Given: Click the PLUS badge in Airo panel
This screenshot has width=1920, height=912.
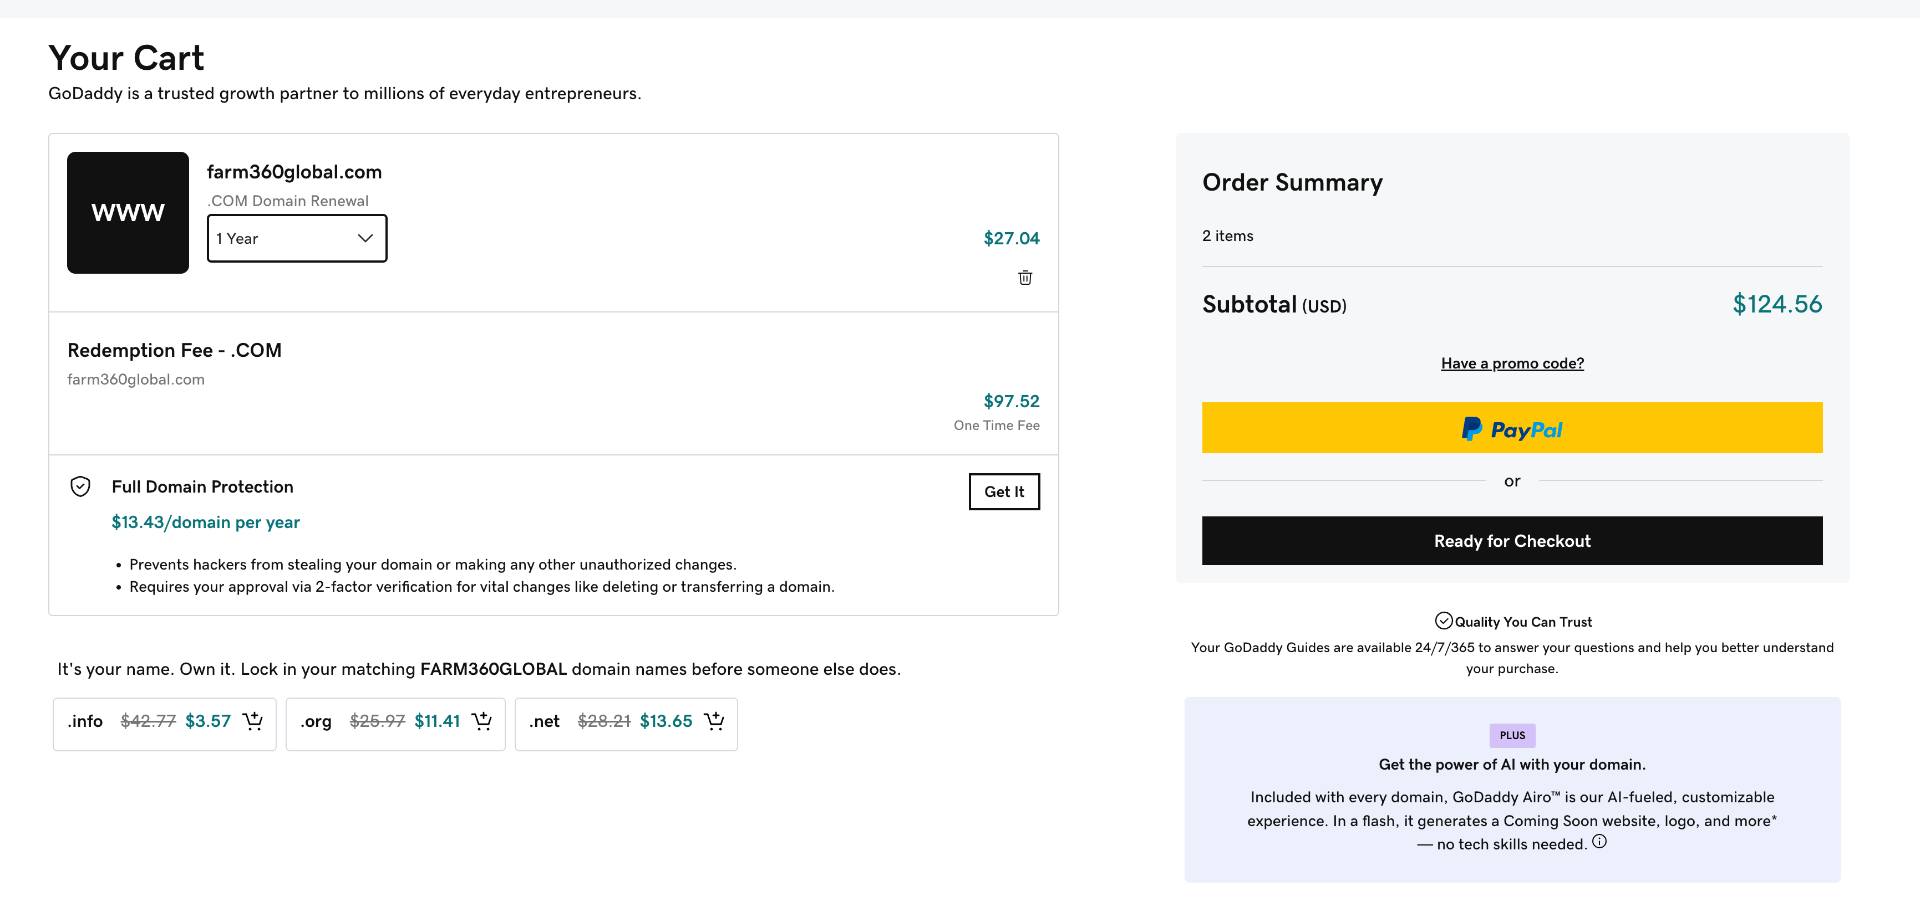Looking at the screenshot, I should 1512,735.
